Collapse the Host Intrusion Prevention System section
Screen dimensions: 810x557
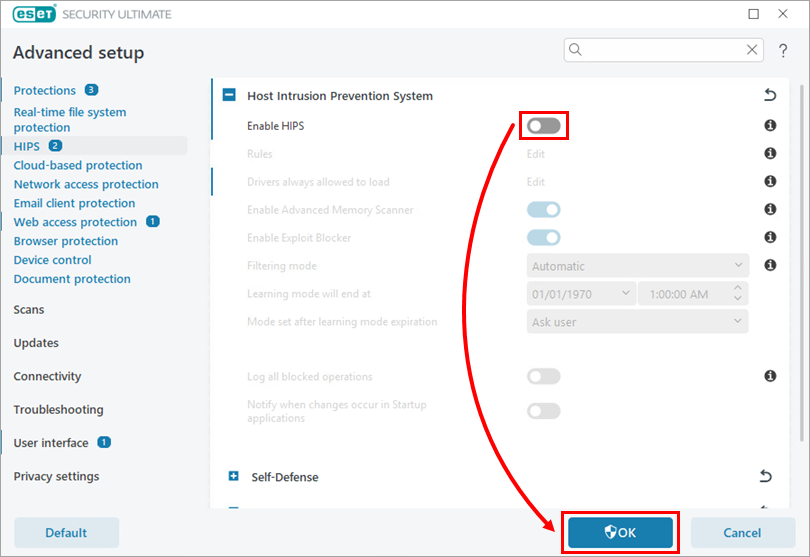click(x=229, y=96)
